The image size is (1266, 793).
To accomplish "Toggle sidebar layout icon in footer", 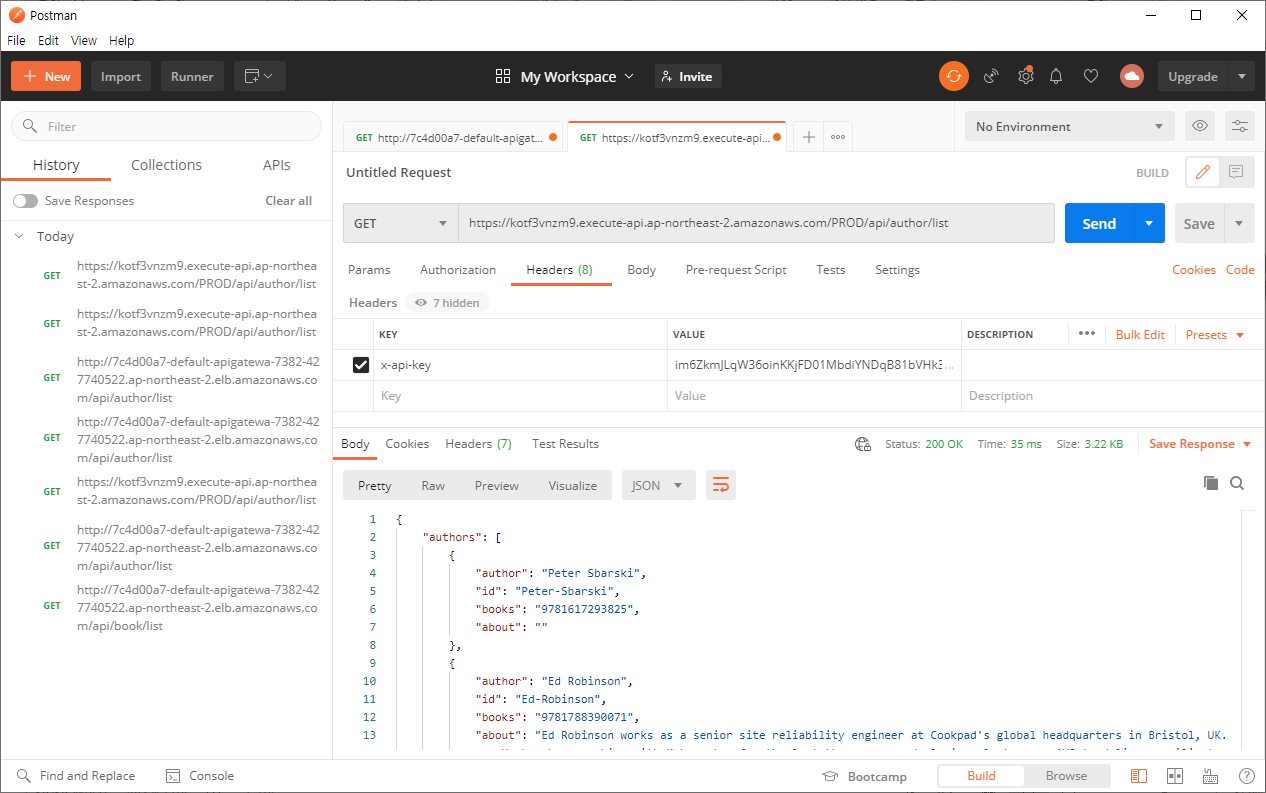I will pyautogui.click(x=1138, y=776).
